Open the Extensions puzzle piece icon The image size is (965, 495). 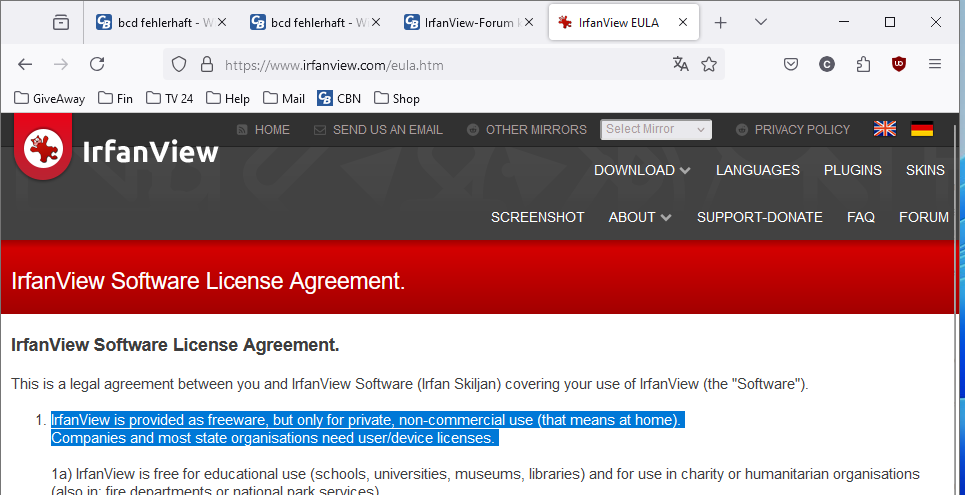pyautogui.click(x=863, y=64)
